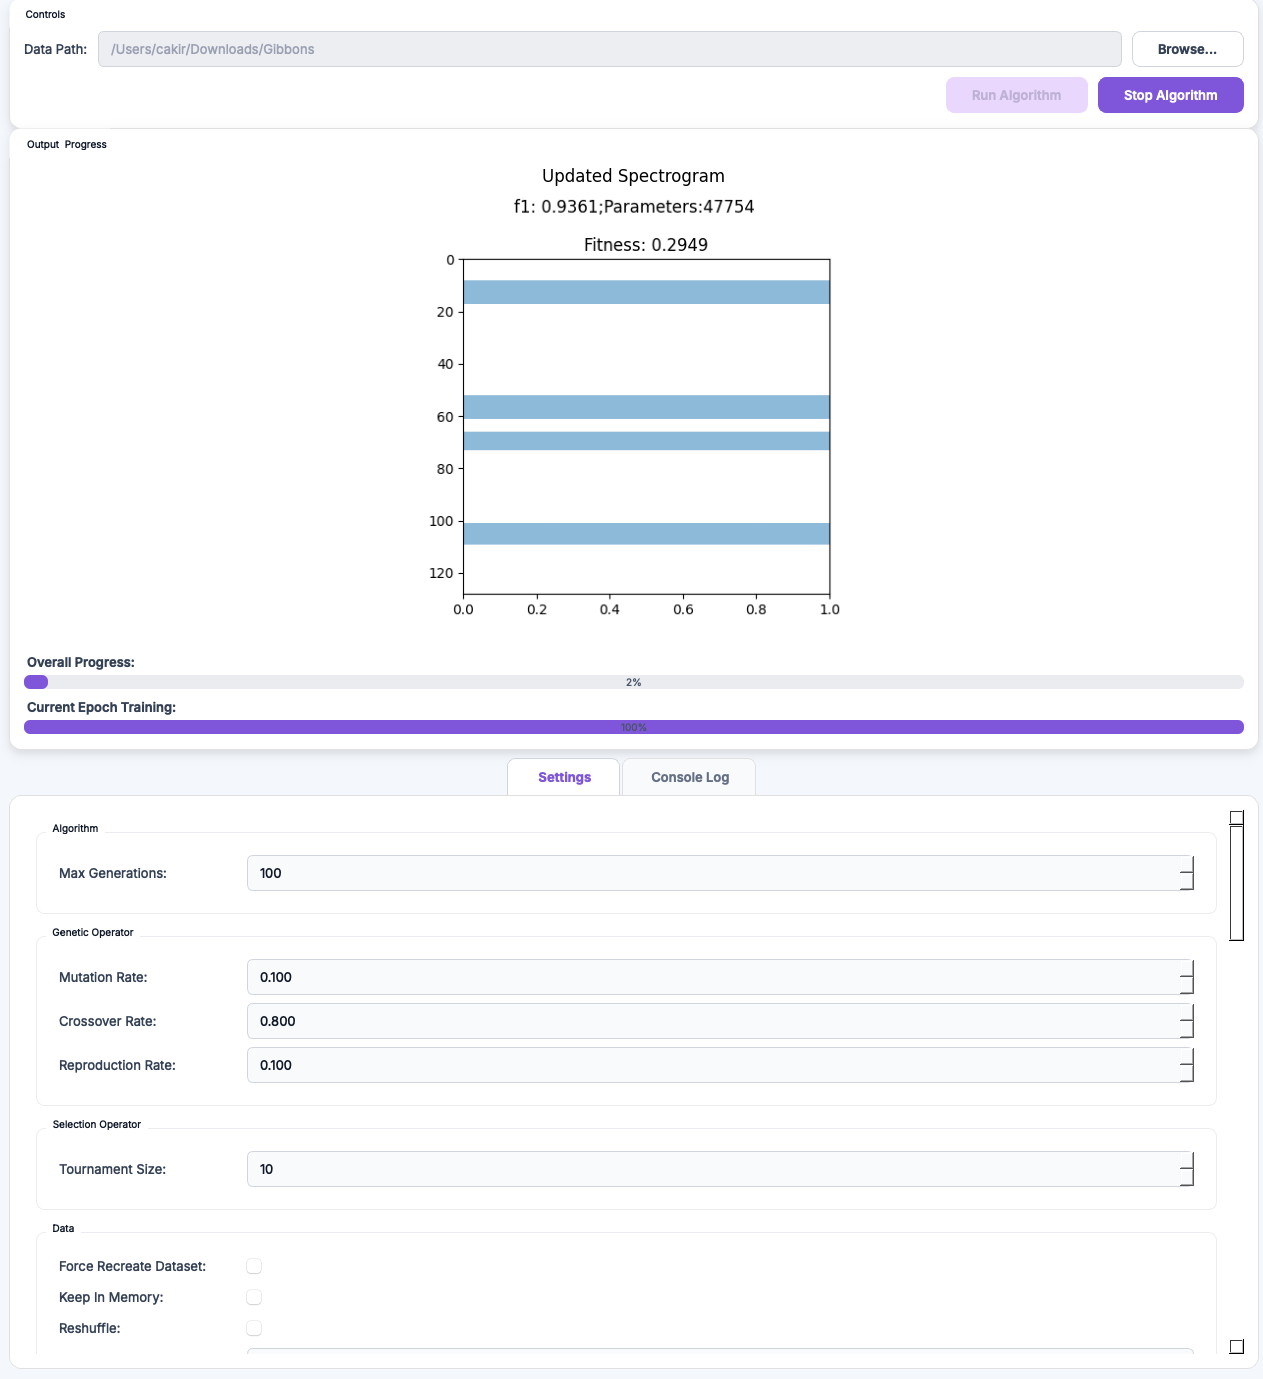Screen dimensions: 1263x1379
Task: Click the settings scrollbar up arrow button
Action: (x=1237, y=817)
